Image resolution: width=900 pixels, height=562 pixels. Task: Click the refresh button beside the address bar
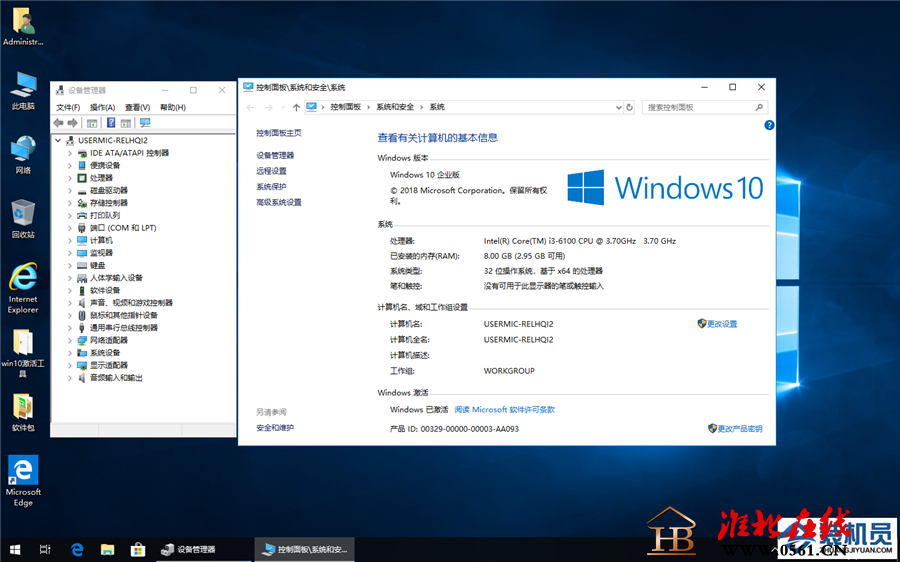click(630, 107)
